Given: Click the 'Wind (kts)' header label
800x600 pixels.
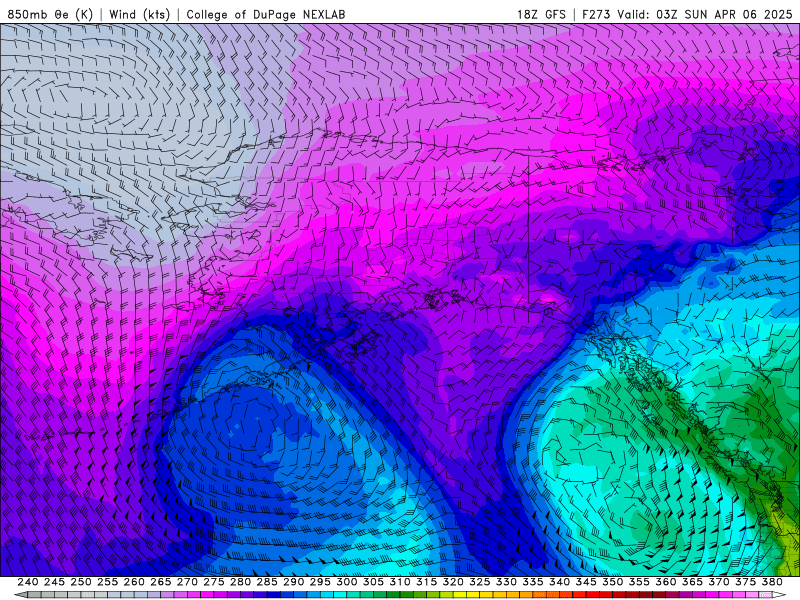Looking at the screenshot, I should [x=140, y=14].
